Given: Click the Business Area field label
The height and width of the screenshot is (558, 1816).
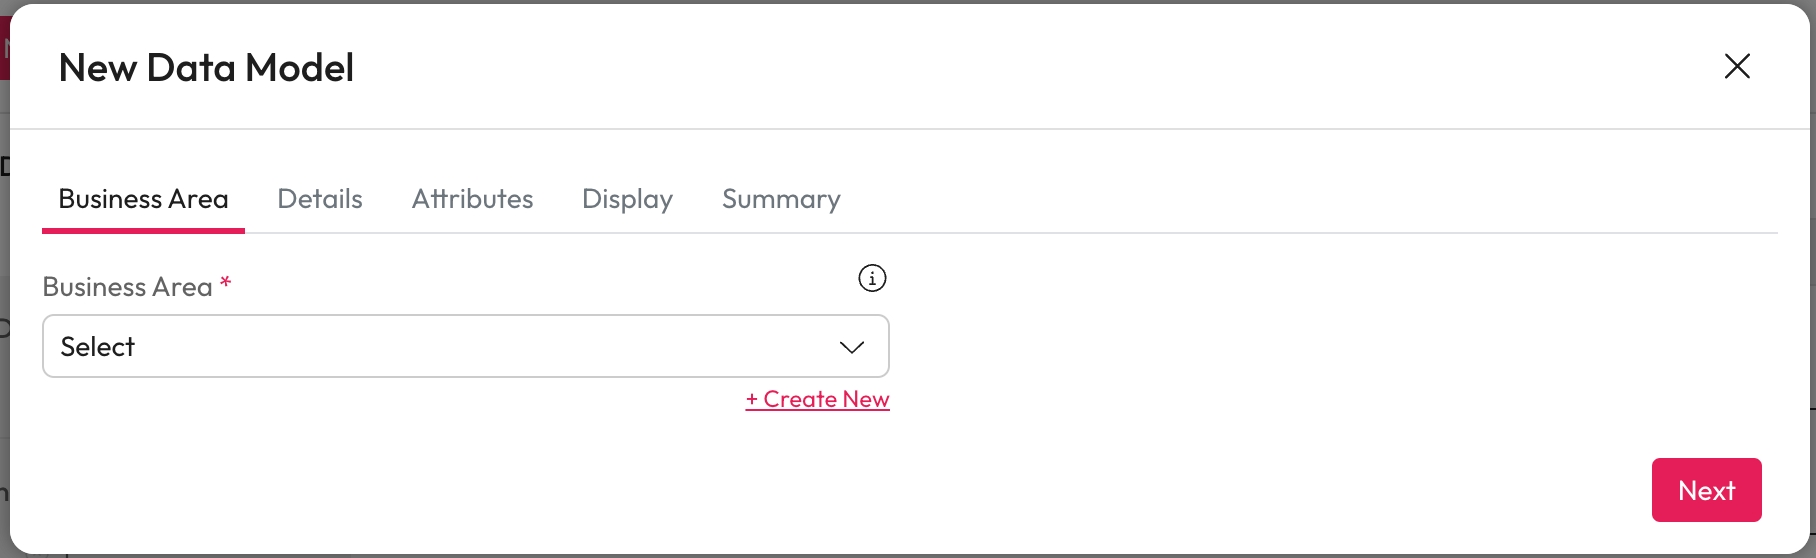Looking at the screenshot, I should tap(127, 287).
